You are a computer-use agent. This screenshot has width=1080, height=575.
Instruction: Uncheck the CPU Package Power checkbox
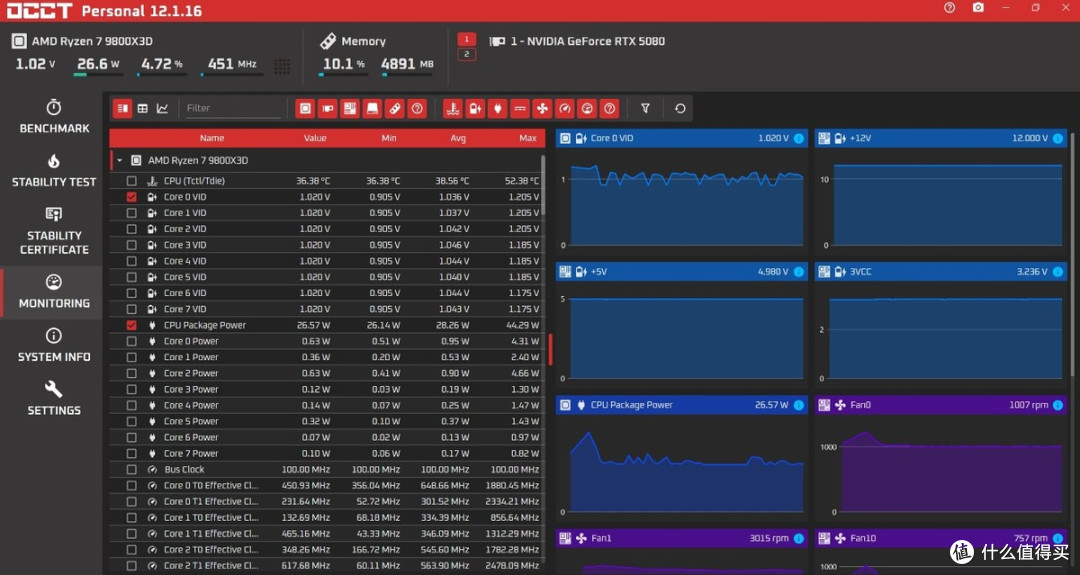[132, 325]
